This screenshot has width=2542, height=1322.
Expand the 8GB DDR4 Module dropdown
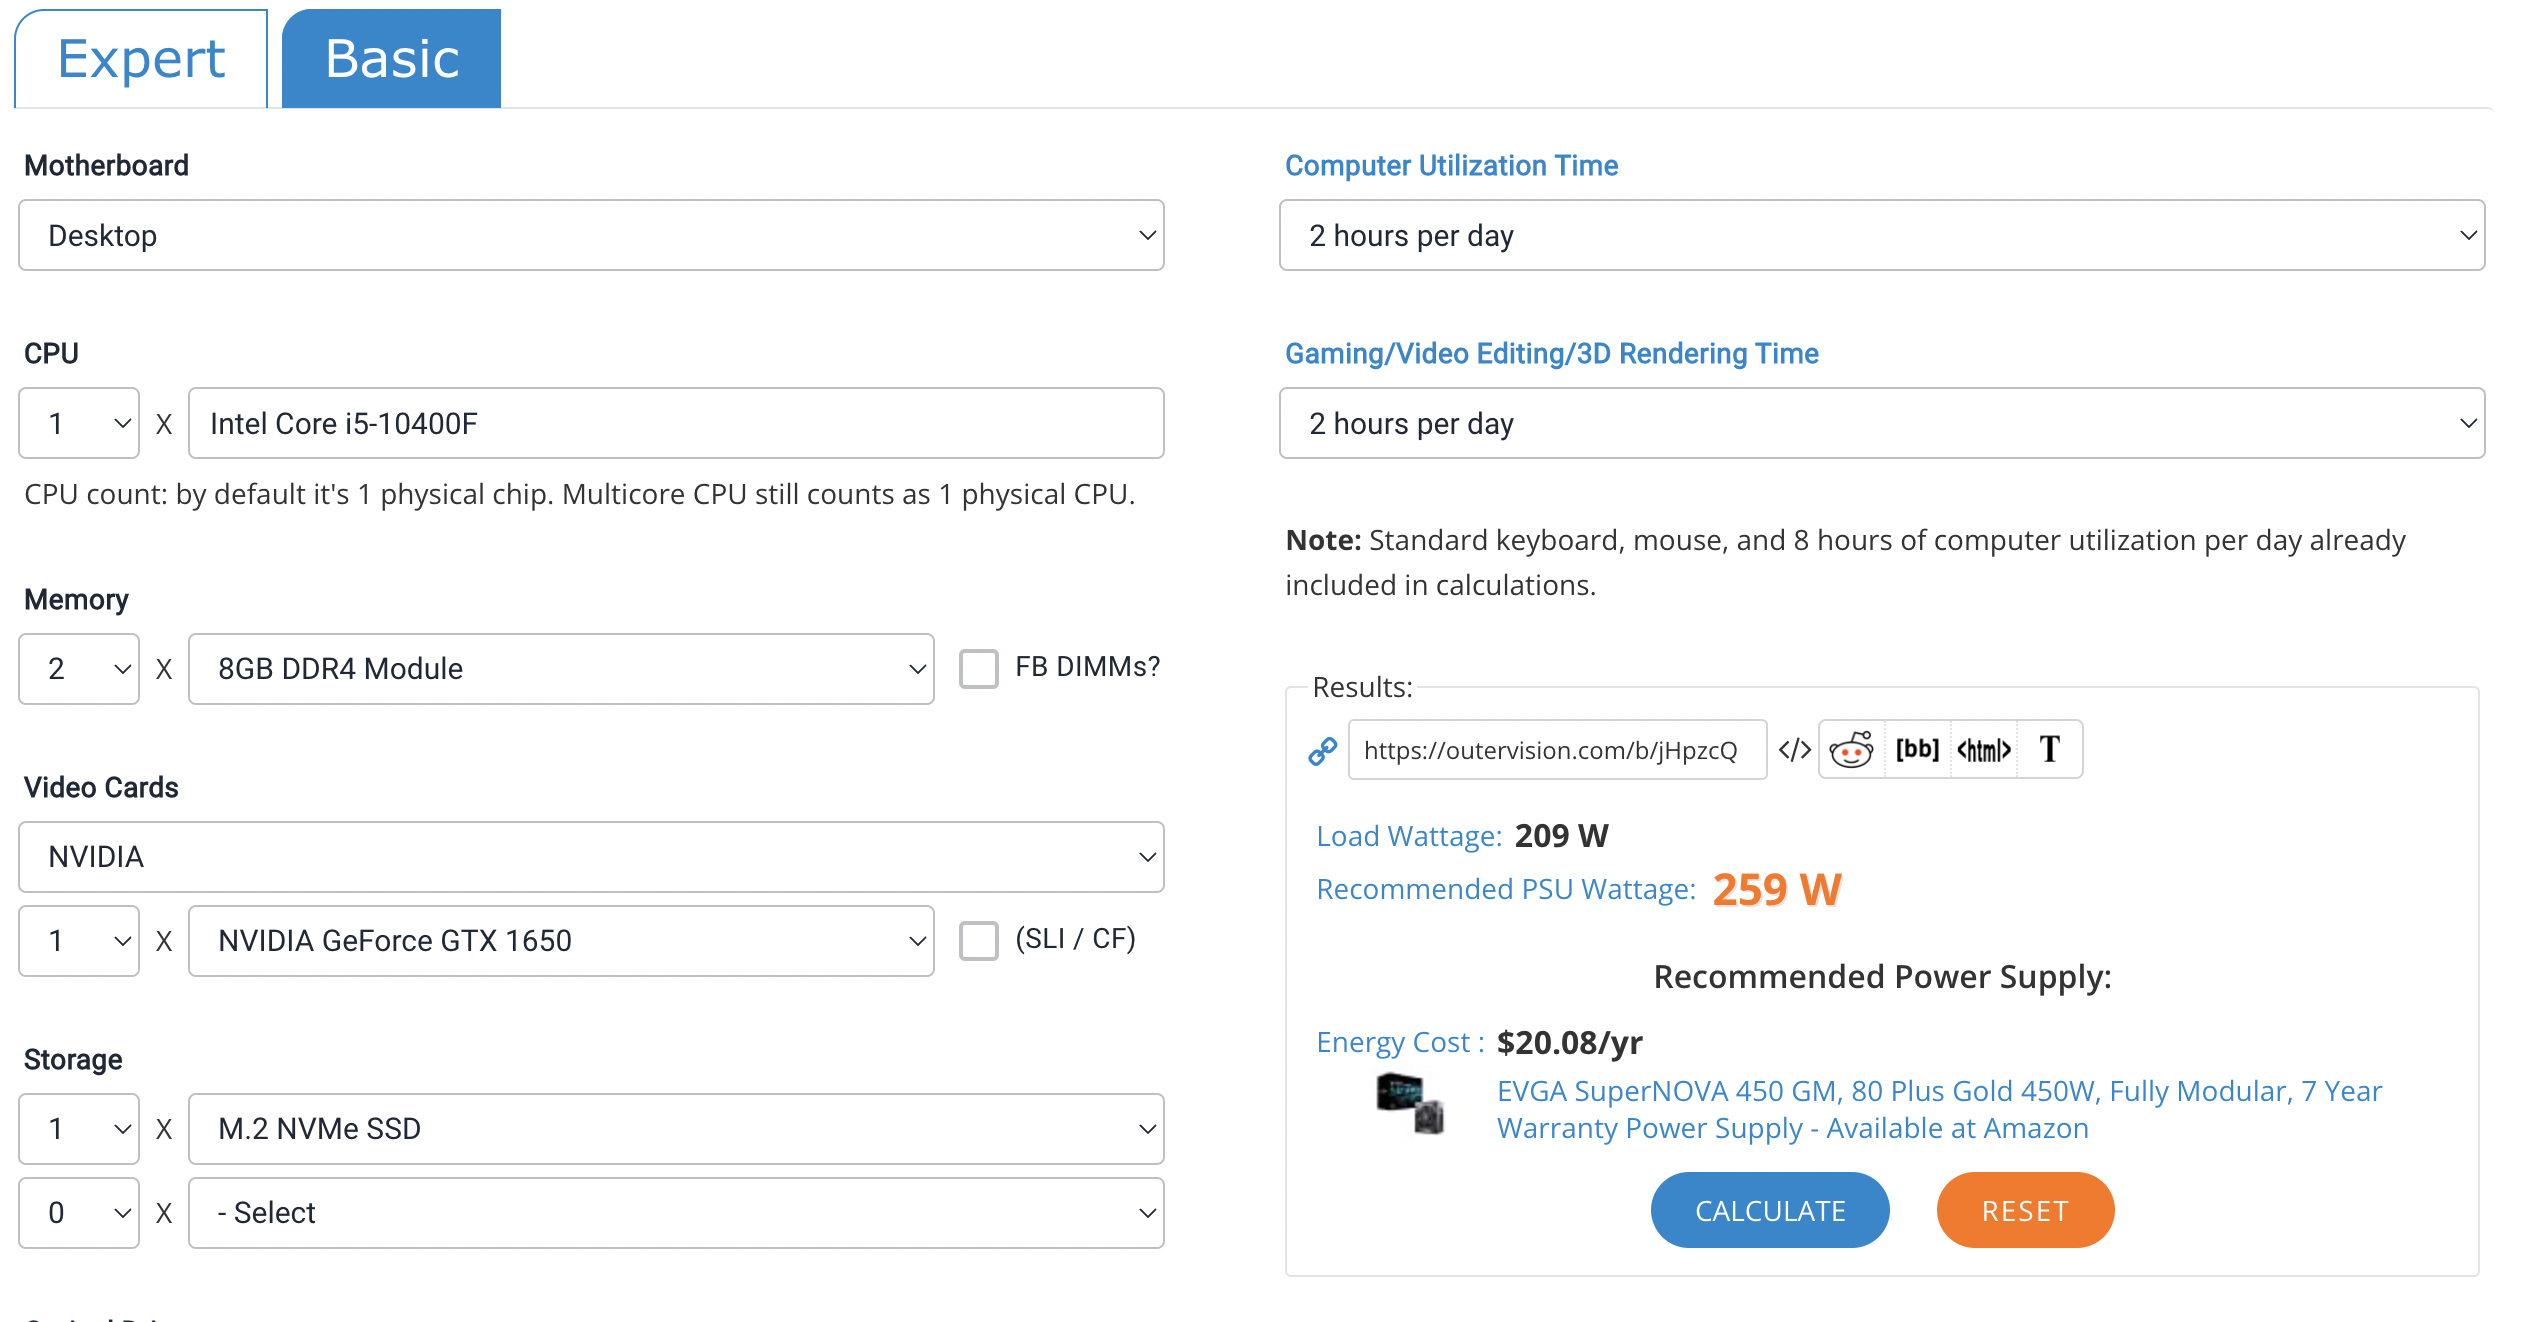click(x=561, y=669)
